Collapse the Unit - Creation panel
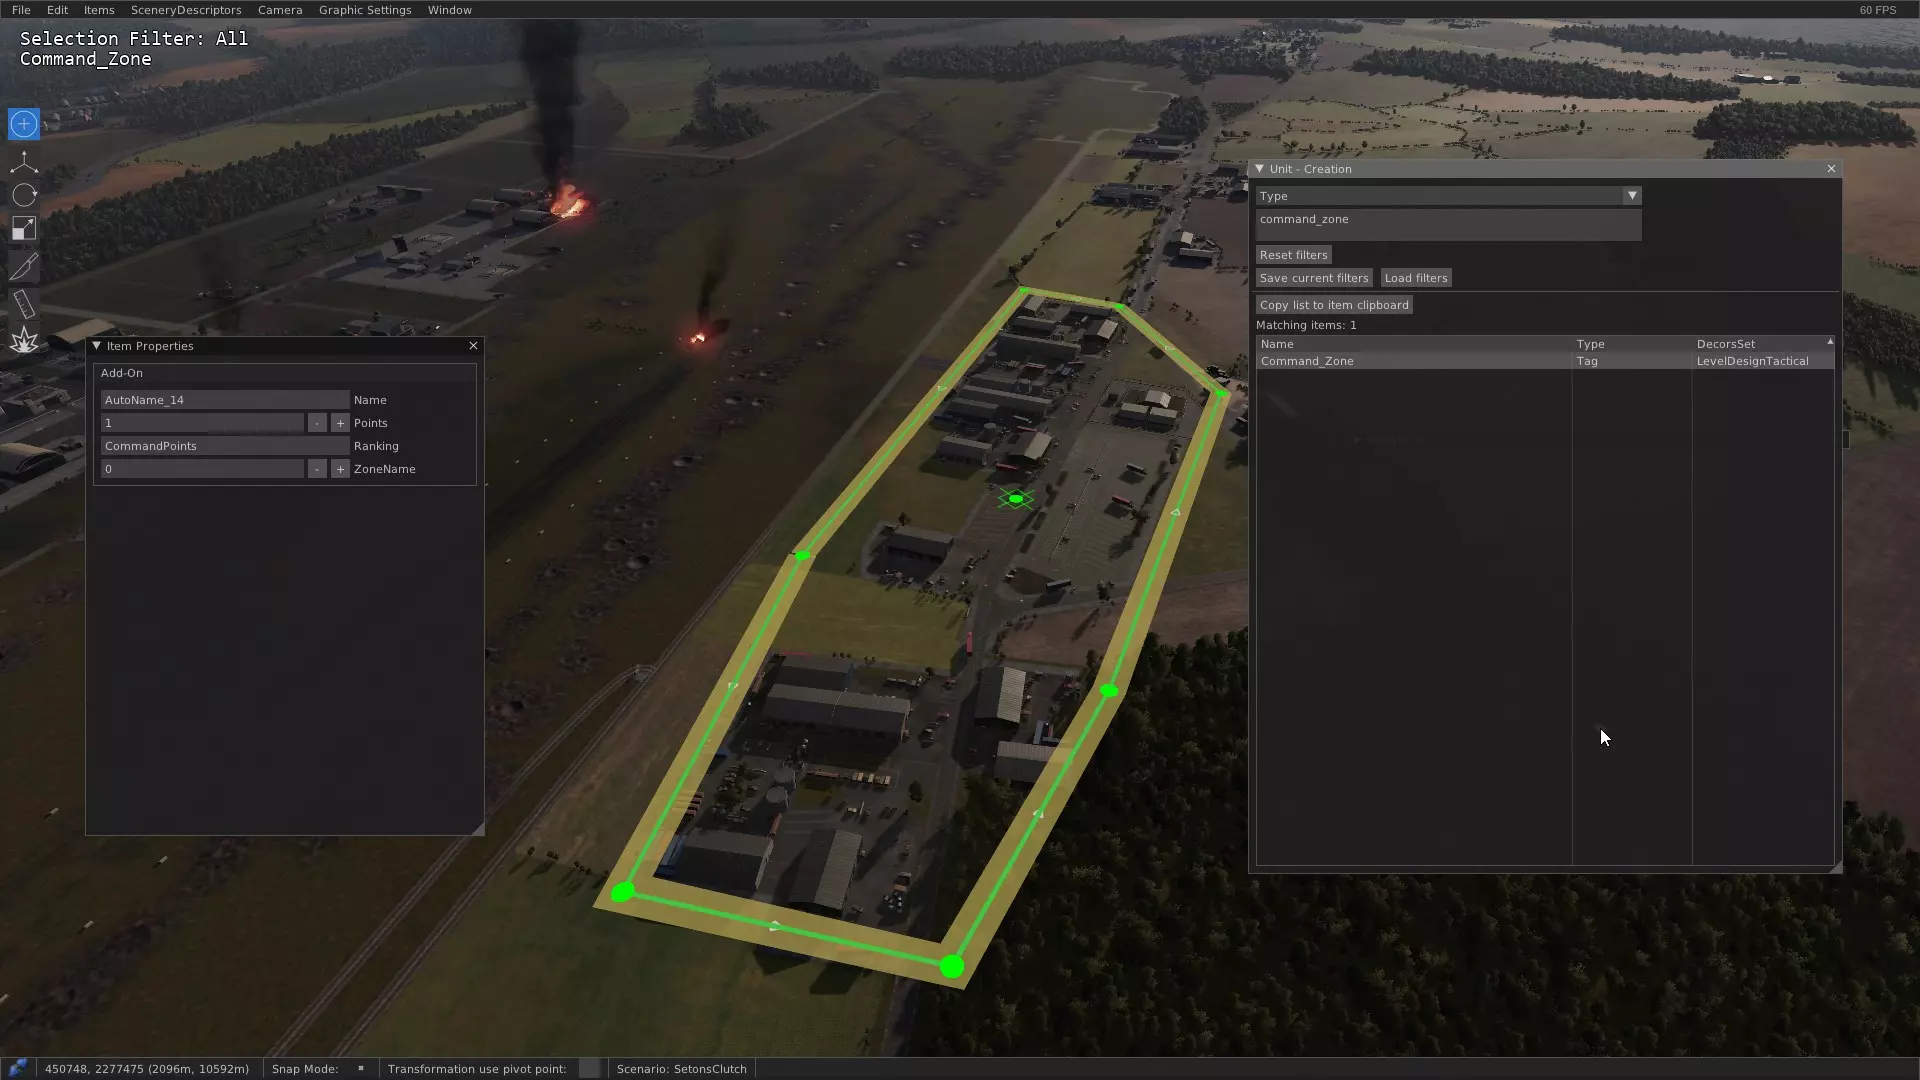1920x1080 pixels. click(x=1260, y=169)
